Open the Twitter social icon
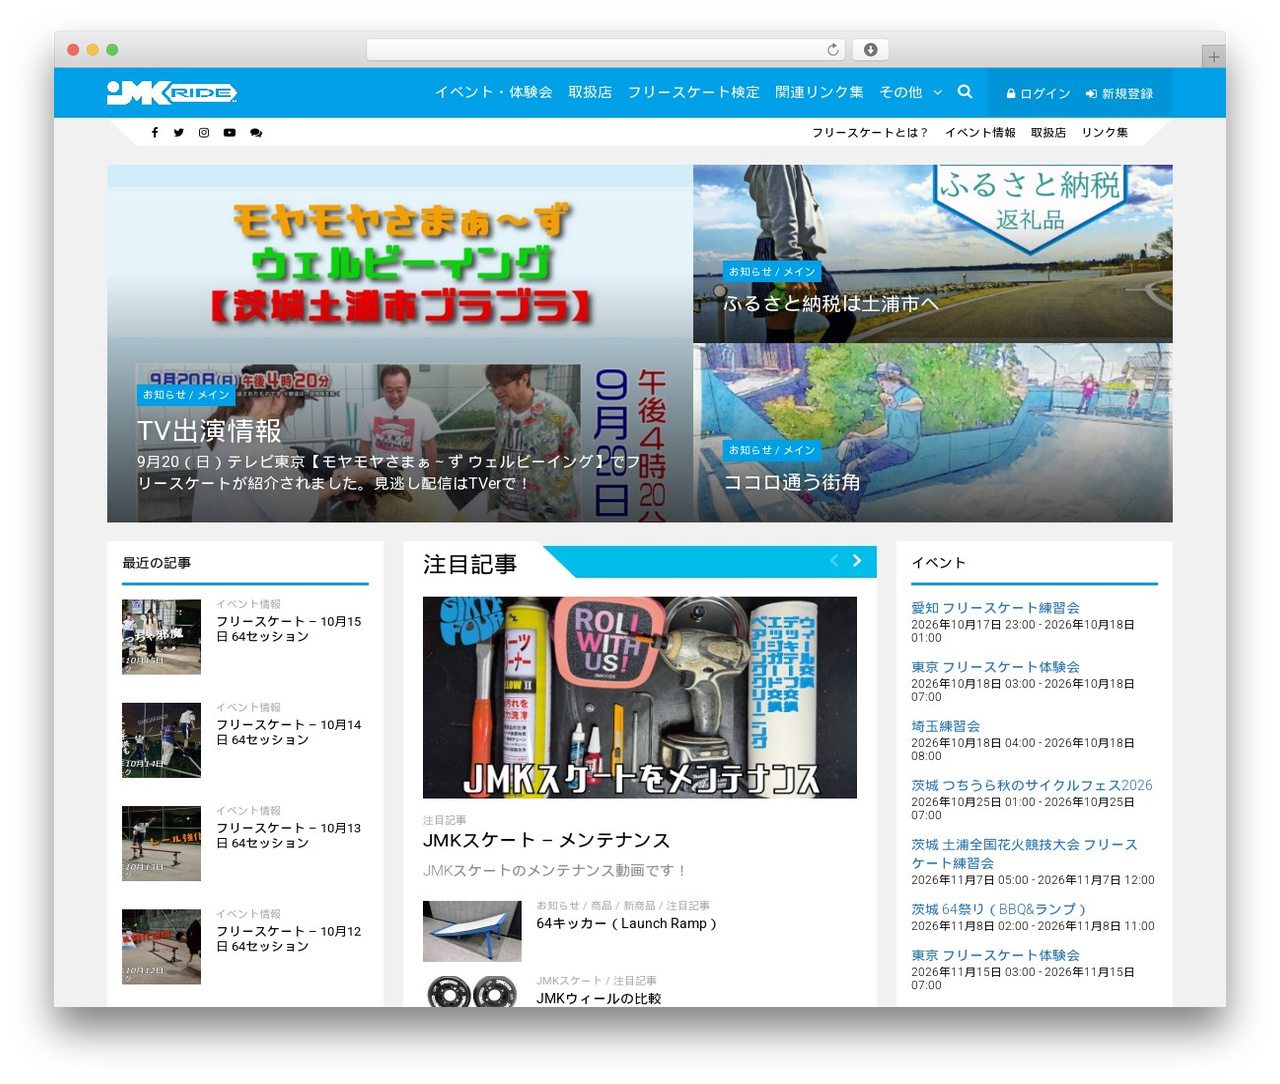The image size is (1280, 1084). 179,132
